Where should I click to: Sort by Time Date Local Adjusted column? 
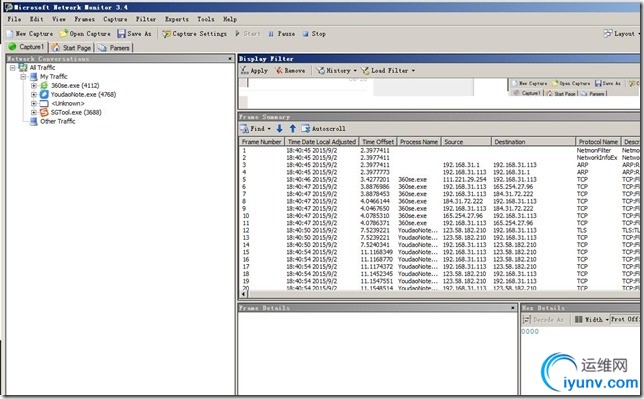[322, 142]
